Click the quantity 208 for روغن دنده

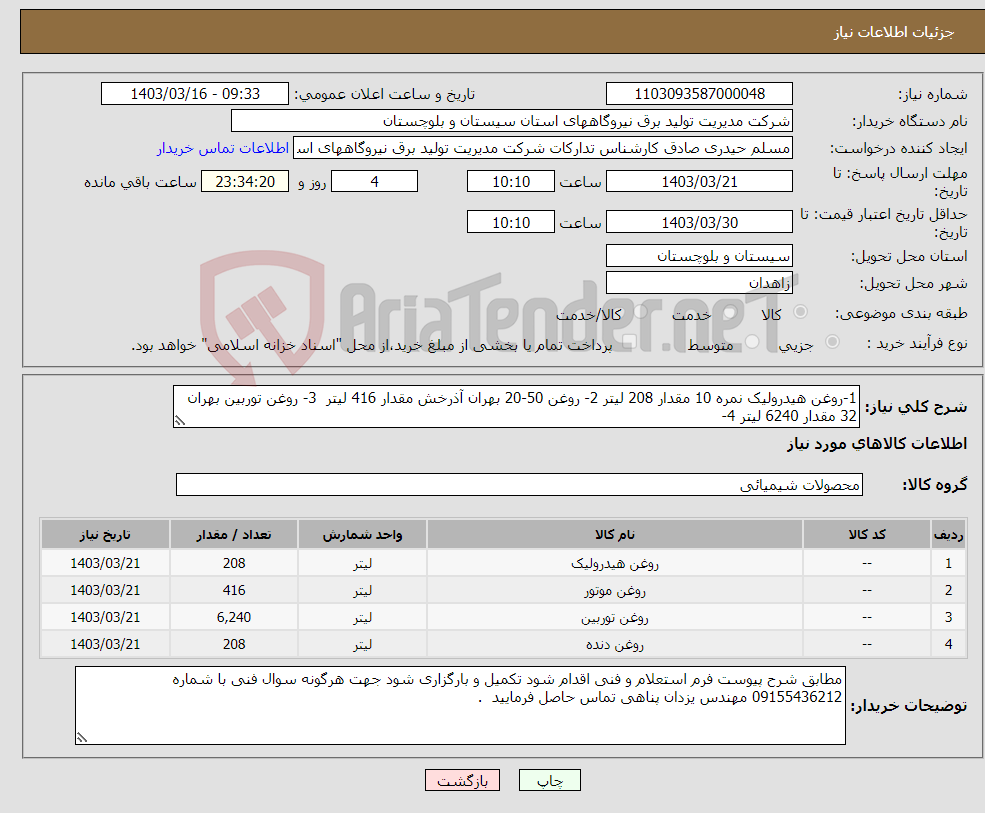click(x=234, y=645)
